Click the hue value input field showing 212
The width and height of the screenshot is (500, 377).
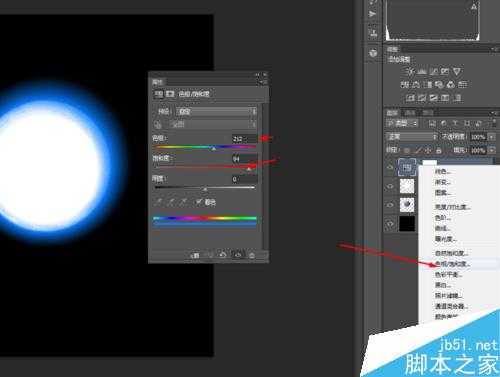point(245,139)
